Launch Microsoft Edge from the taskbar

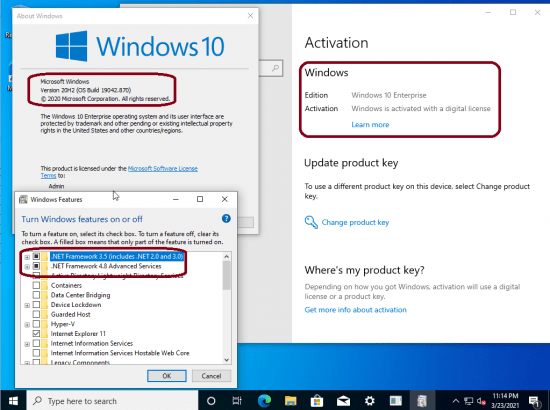(x=264, y=401)
